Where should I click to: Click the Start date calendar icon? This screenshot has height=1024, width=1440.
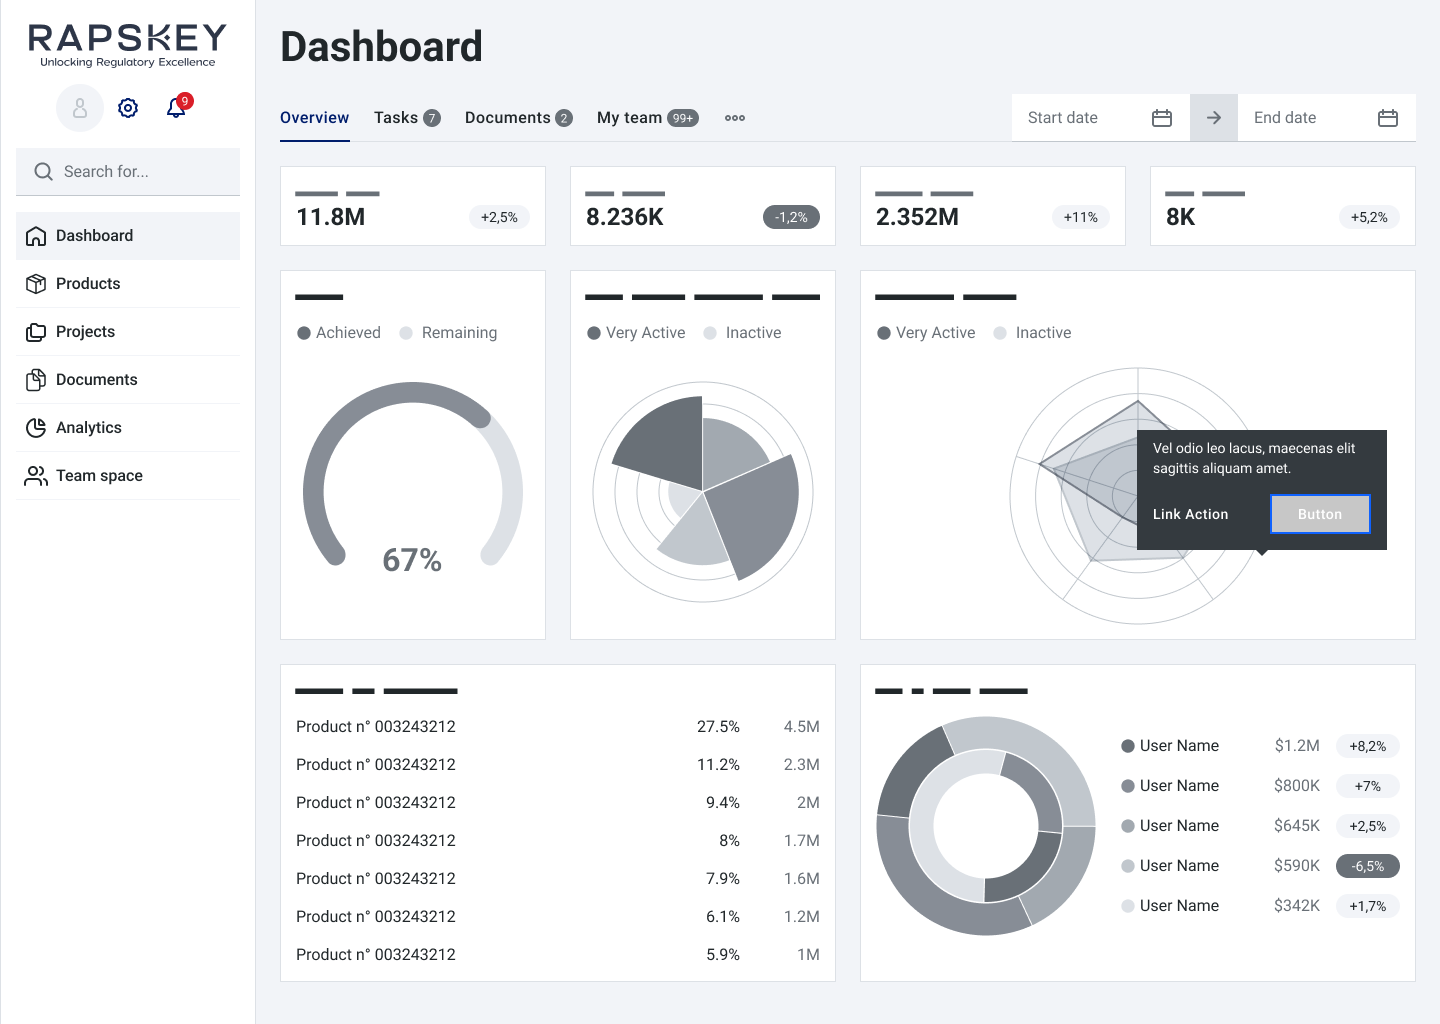pyautogui.click(x=1161, y=118)
